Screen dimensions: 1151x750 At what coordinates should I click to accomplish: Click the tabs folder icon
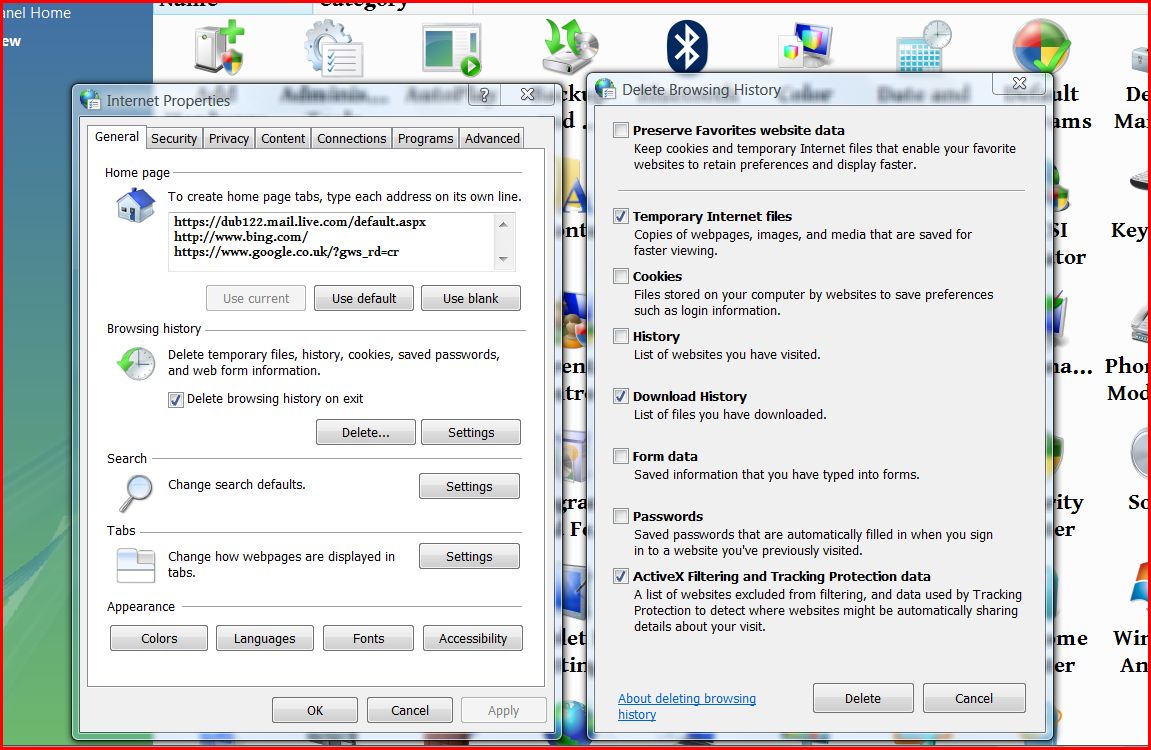click(x=136, y=566)
